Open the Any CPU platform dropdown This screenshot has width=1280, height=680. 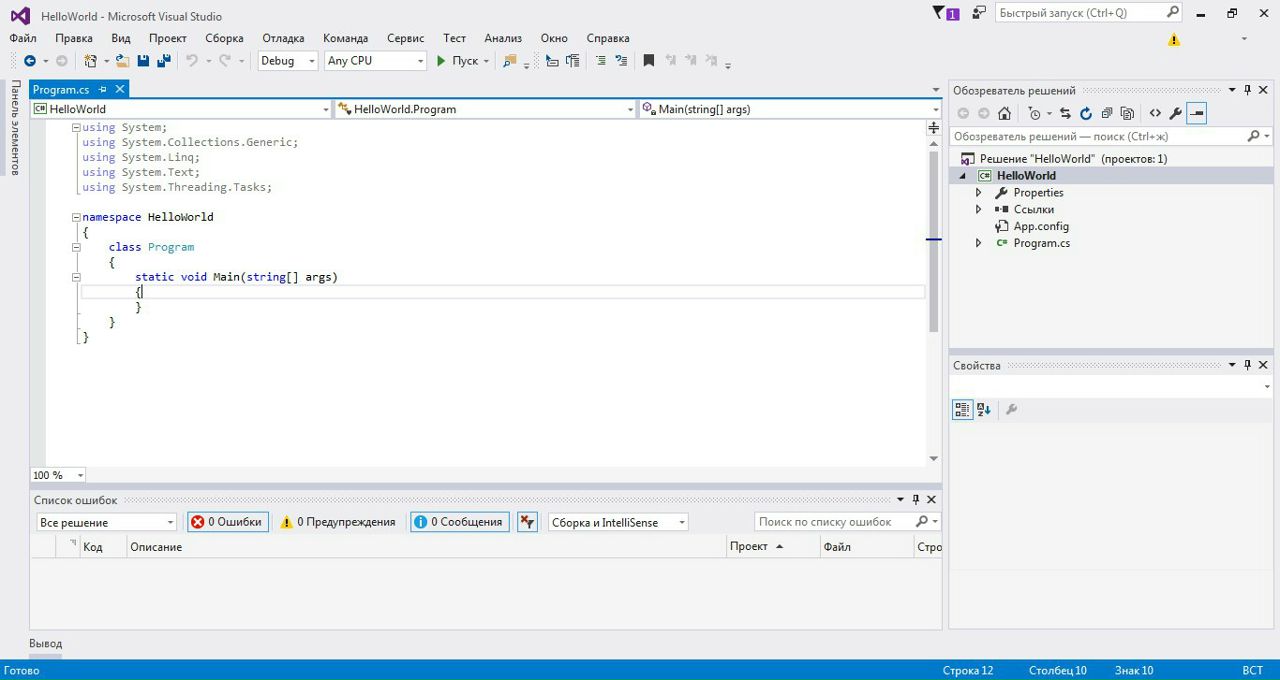coord(375,61)
